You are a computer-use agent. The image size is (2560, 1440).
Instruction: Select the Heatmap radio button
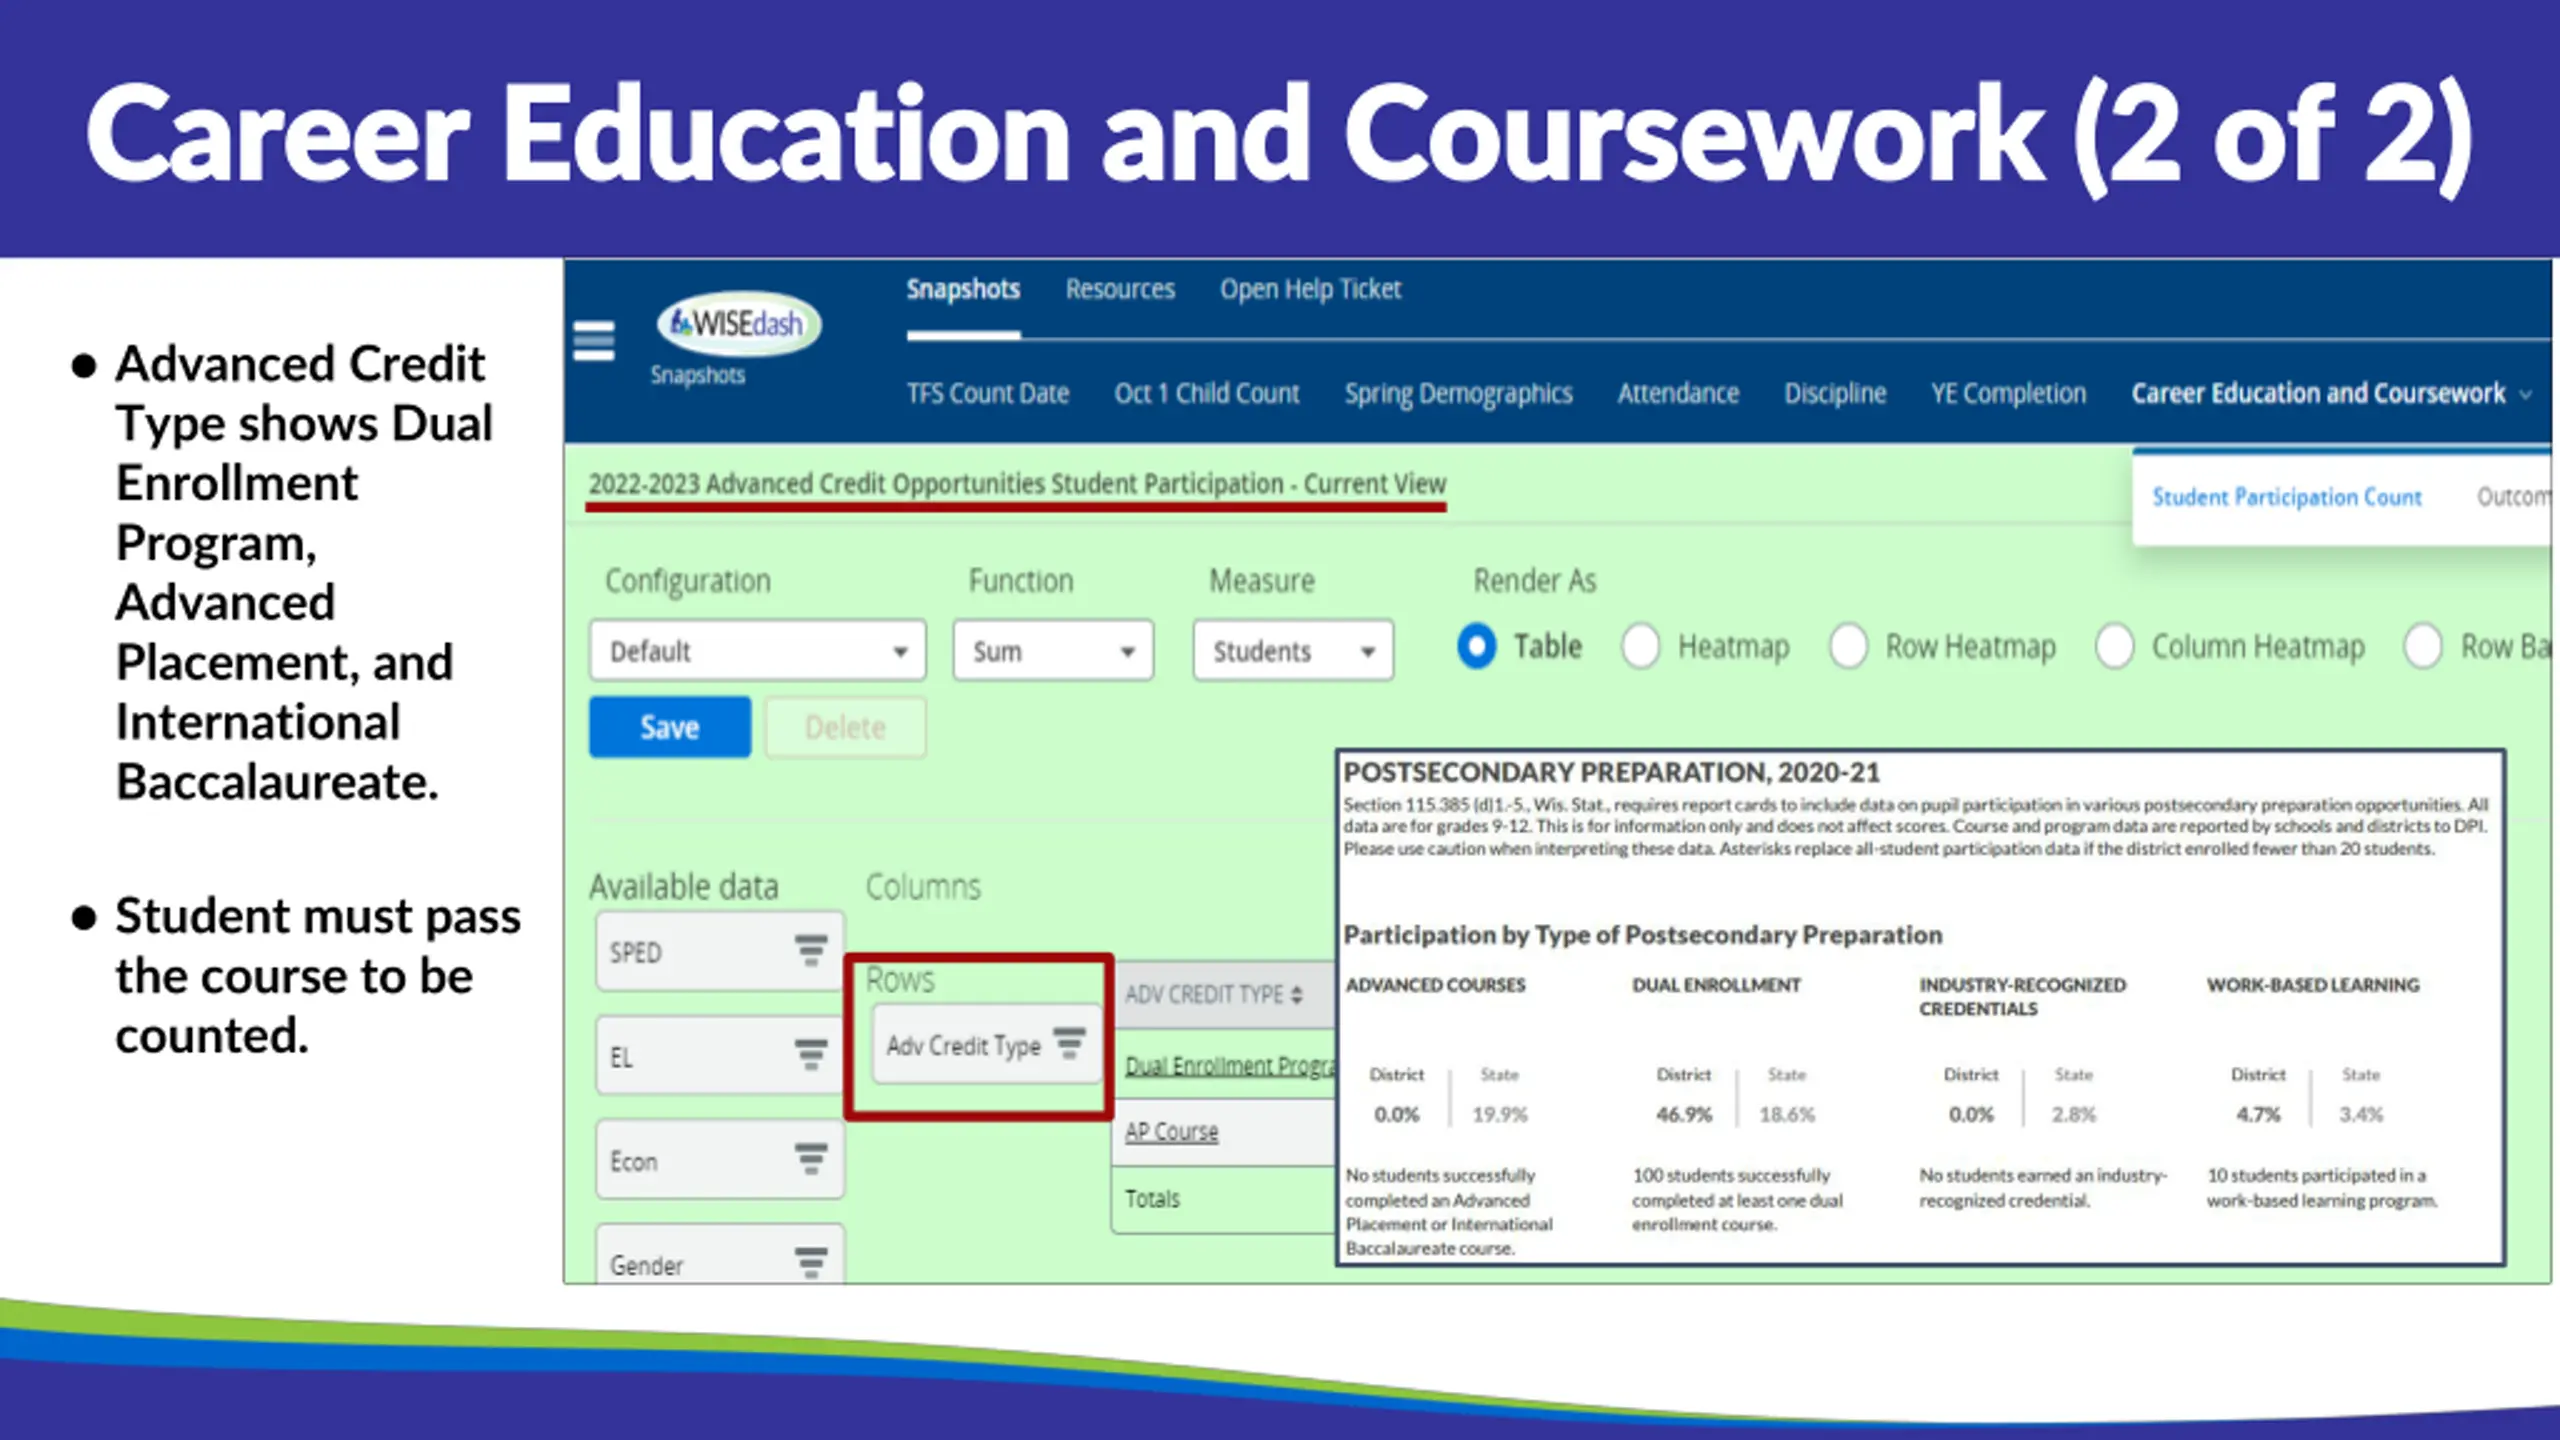coord(1640,646)
